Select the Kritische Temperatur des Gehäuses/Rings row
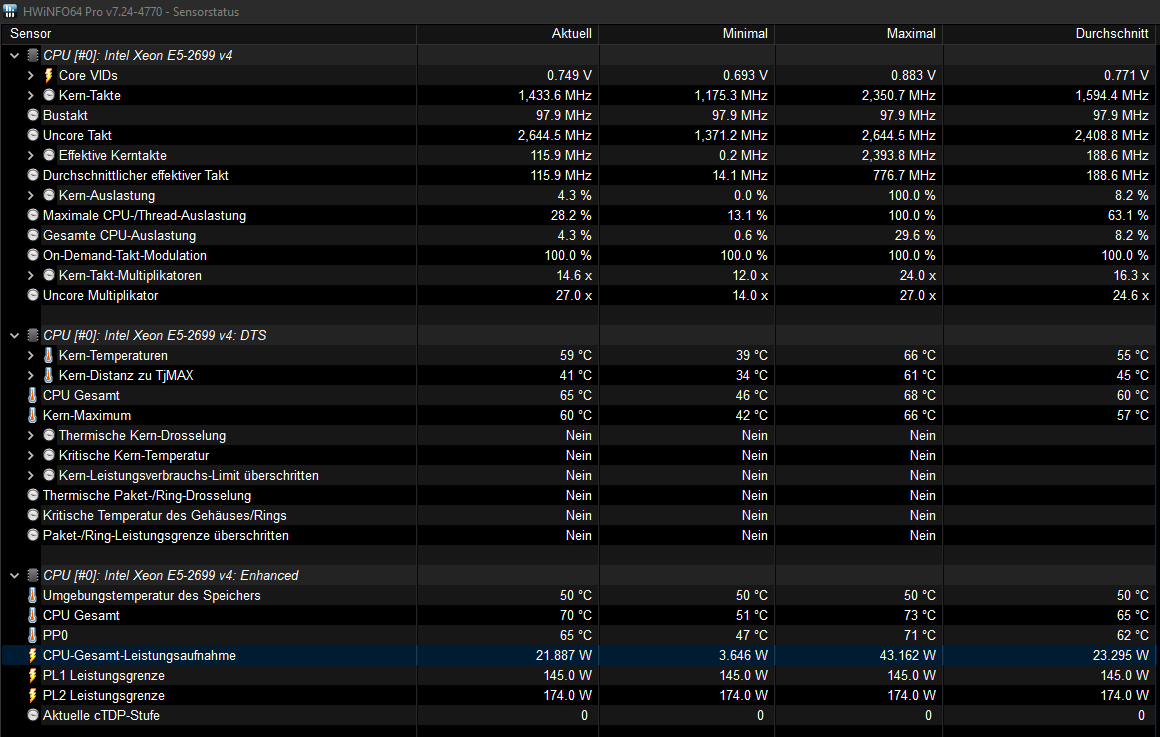The image size is (1160, 737). (x=580, y=515)
